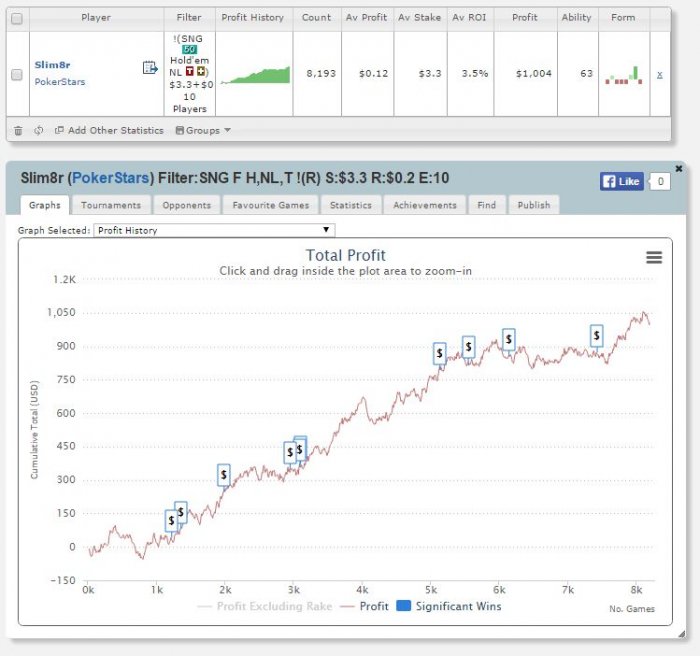Tick the select-all checkbox in table header
Viewport: 700px width, 656px height.
17,19
